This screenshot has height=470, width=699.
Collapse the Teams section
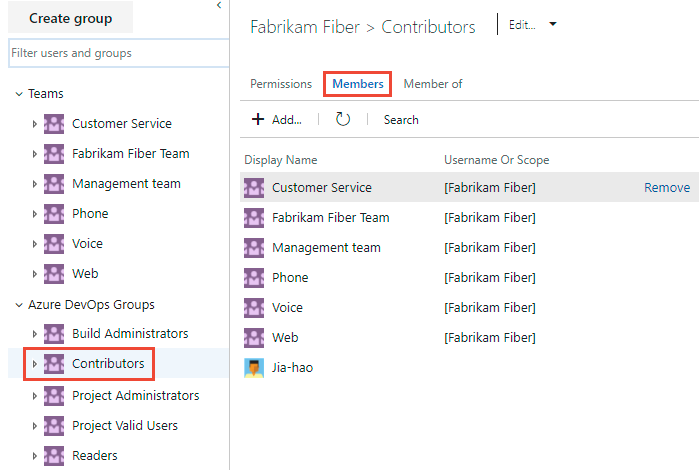point(18,94)
